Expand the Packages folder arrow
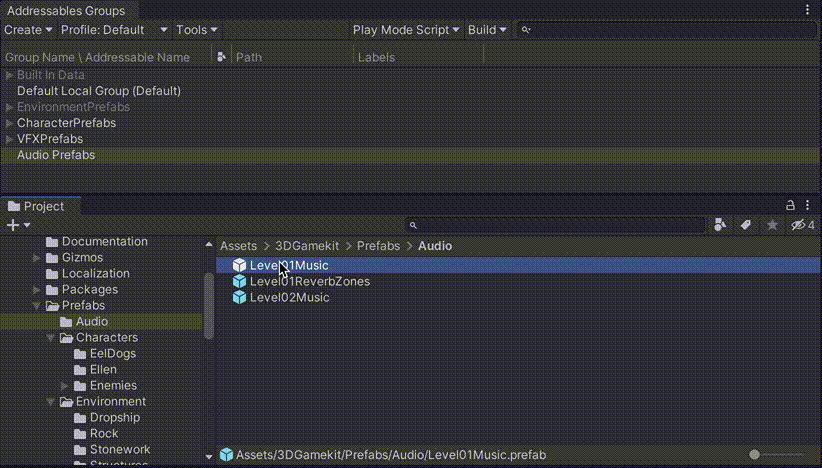 (37, 289)
